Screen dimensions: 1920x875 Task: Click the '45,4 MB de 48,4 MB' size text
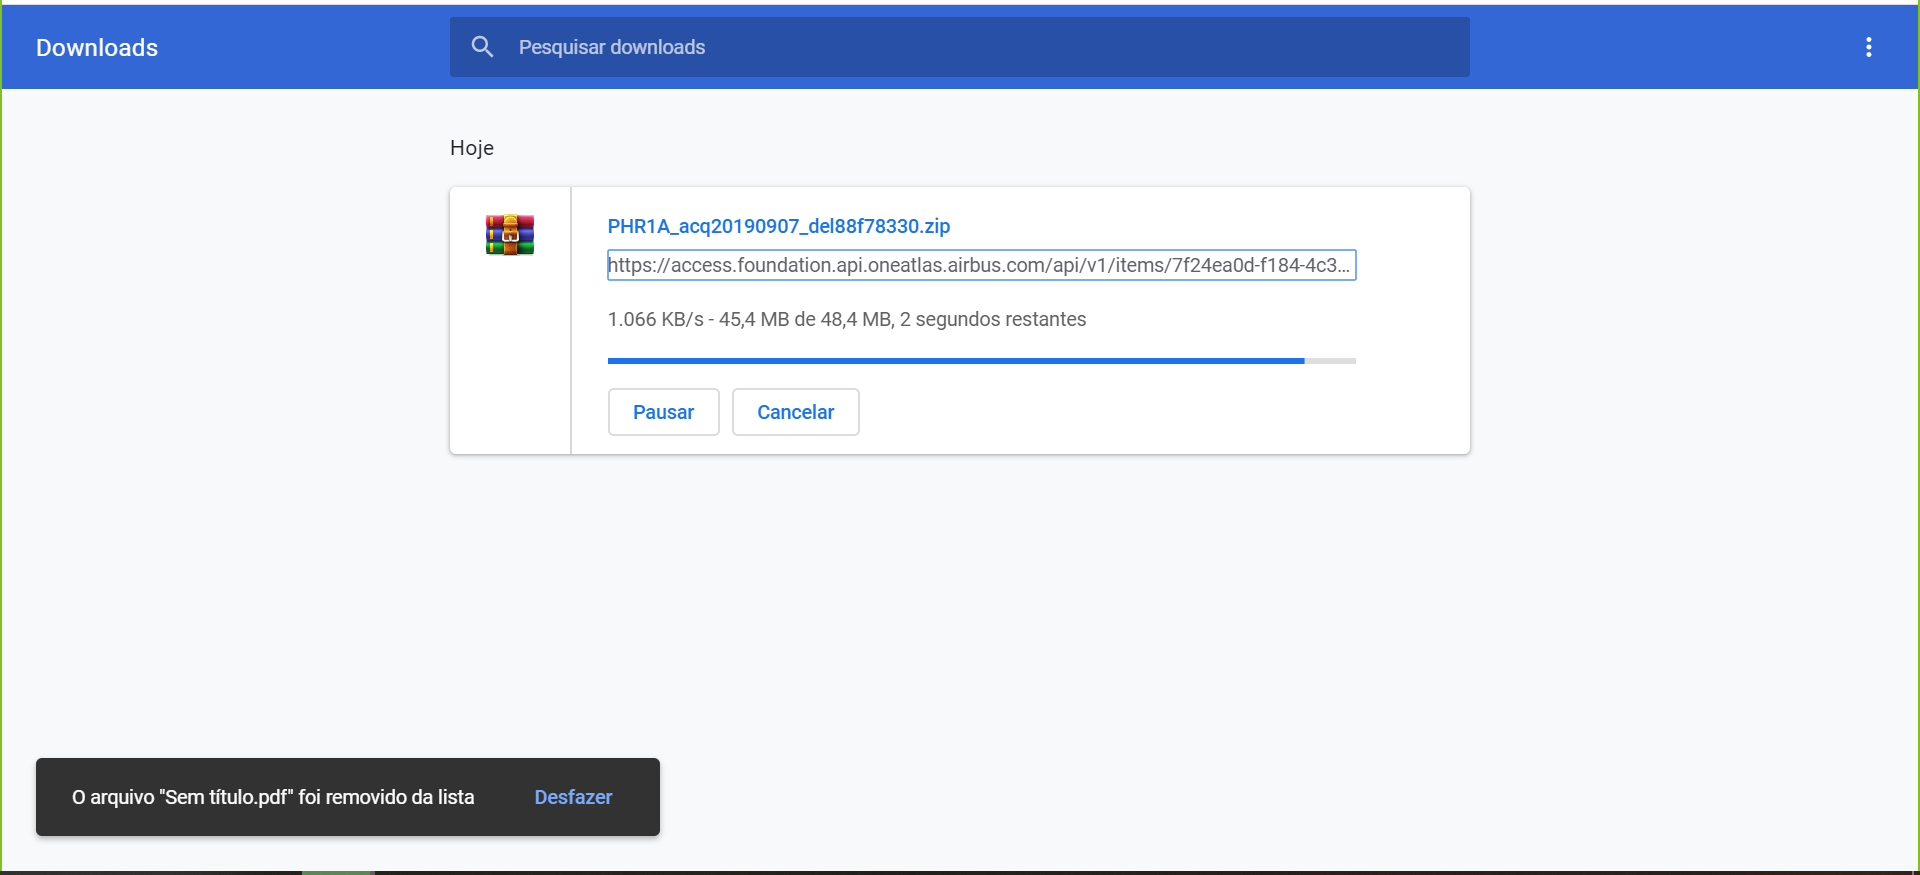coord(805,319)
